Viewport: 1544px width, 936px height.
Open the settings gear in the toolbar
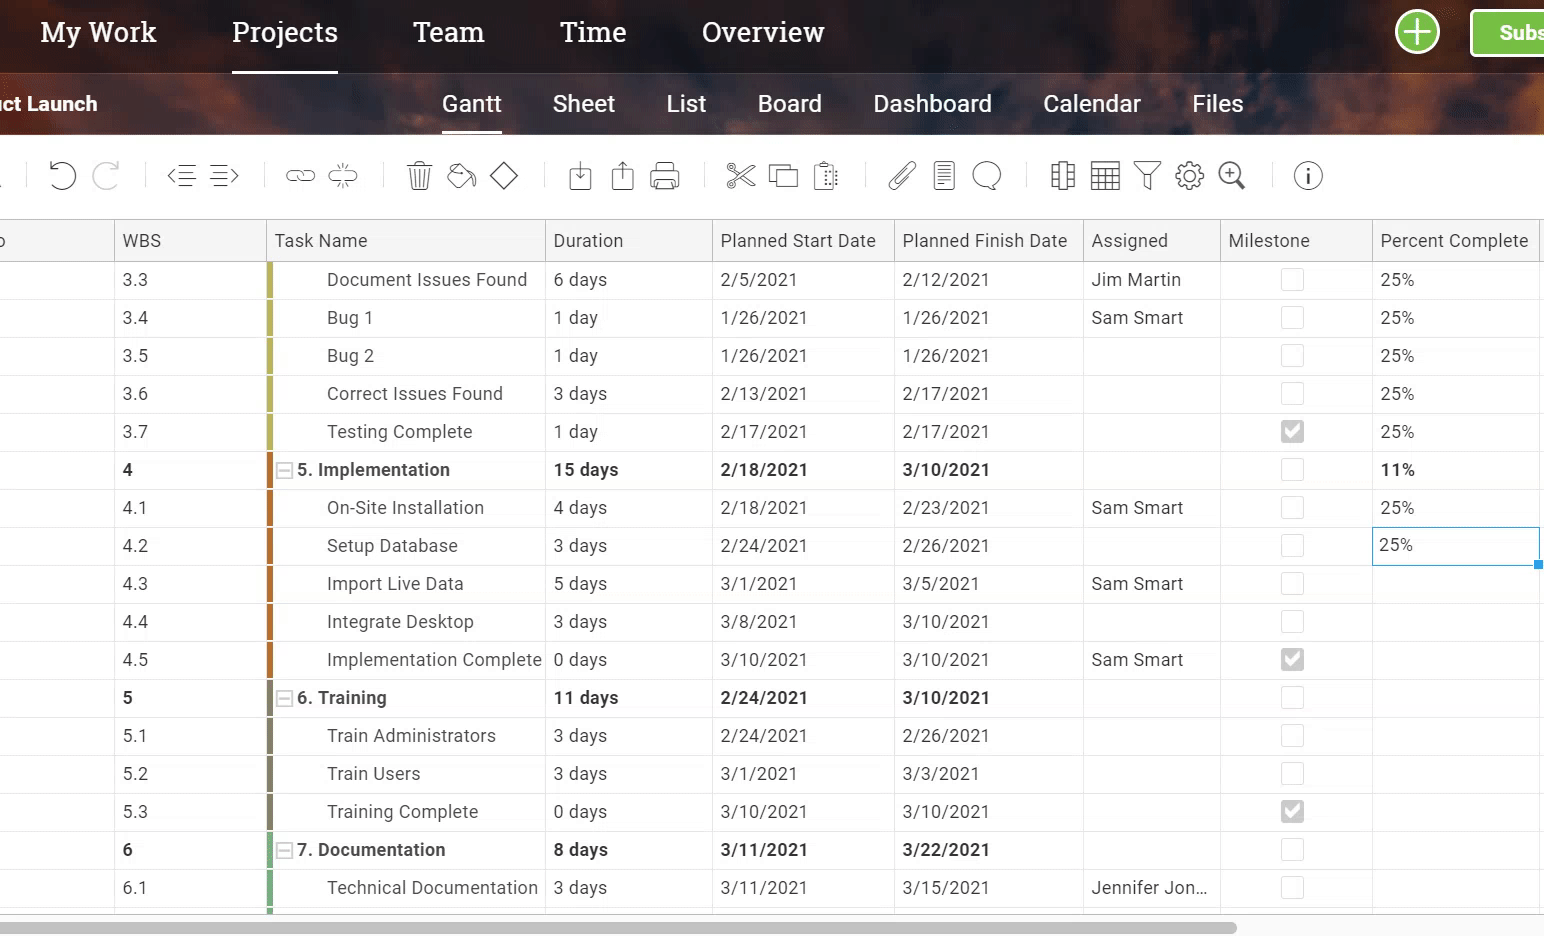(x=1189, y=175)
